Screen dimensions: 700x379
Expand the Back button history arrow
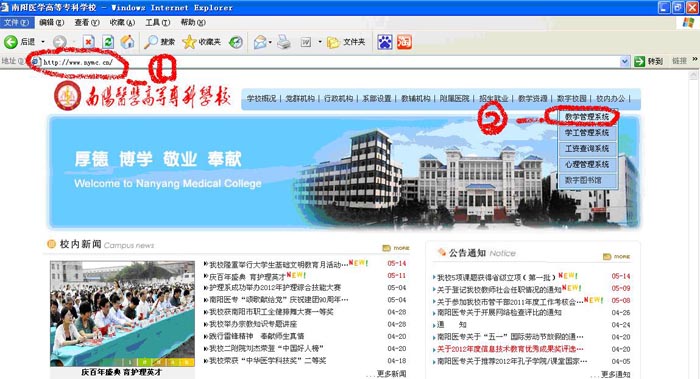tap(43, 42)
